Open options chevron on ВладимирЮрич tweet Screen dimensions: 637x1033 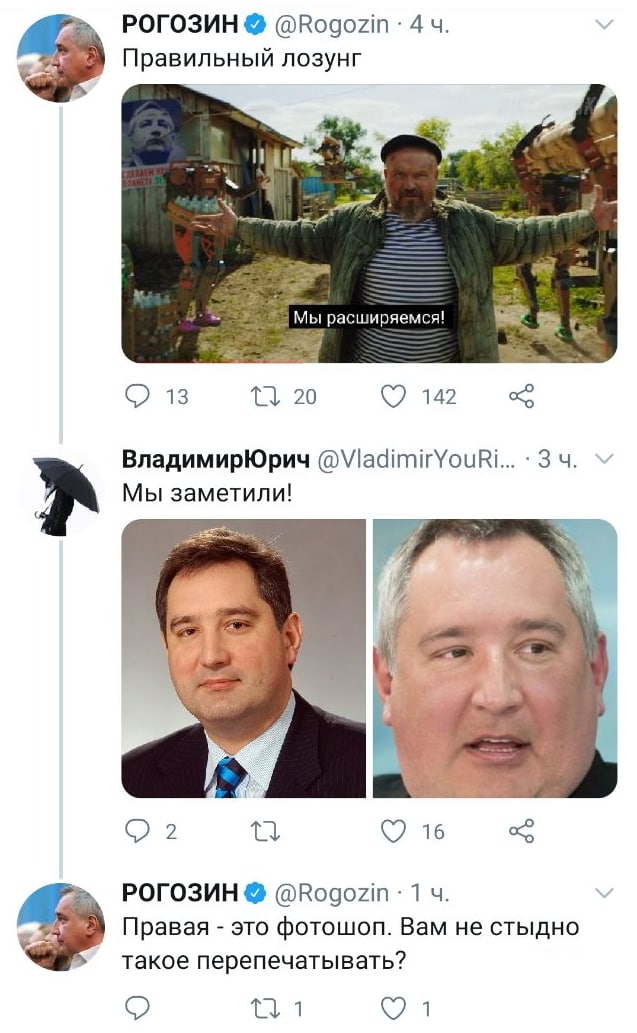click(x=604, y=459)
